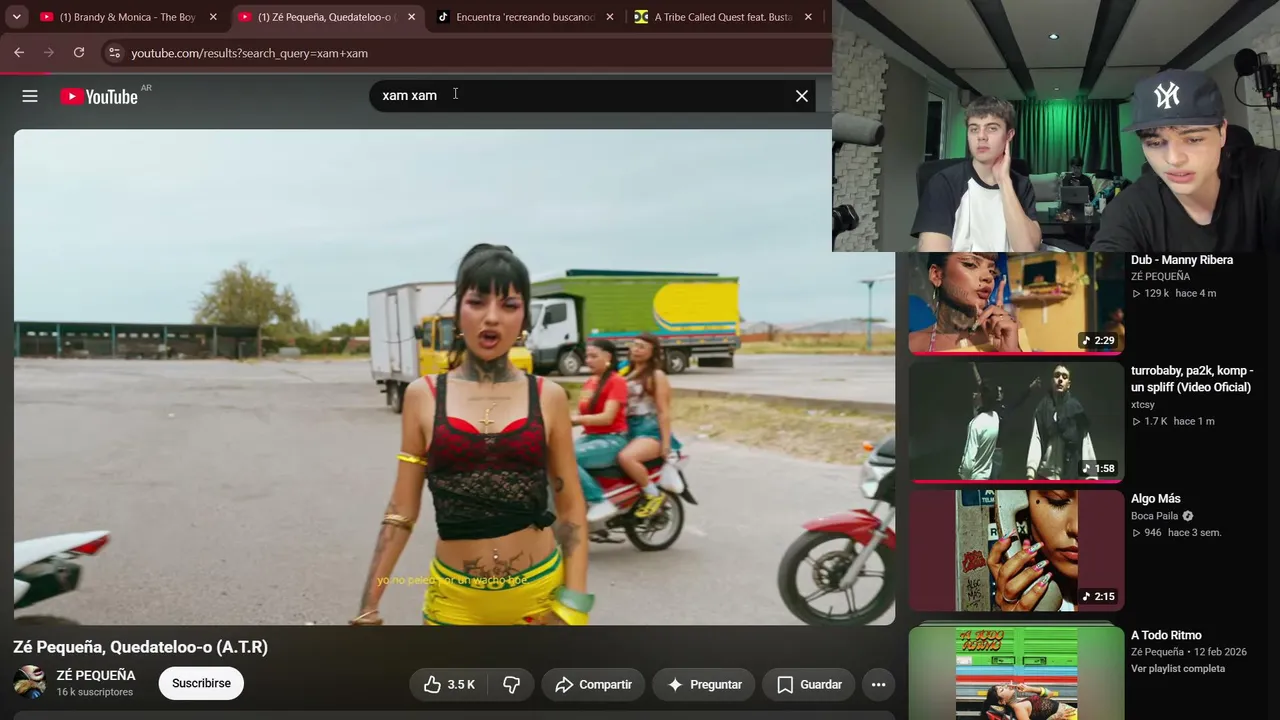Share the video via Compartir
Screen dimensions: 1280x720
(594, 684)
